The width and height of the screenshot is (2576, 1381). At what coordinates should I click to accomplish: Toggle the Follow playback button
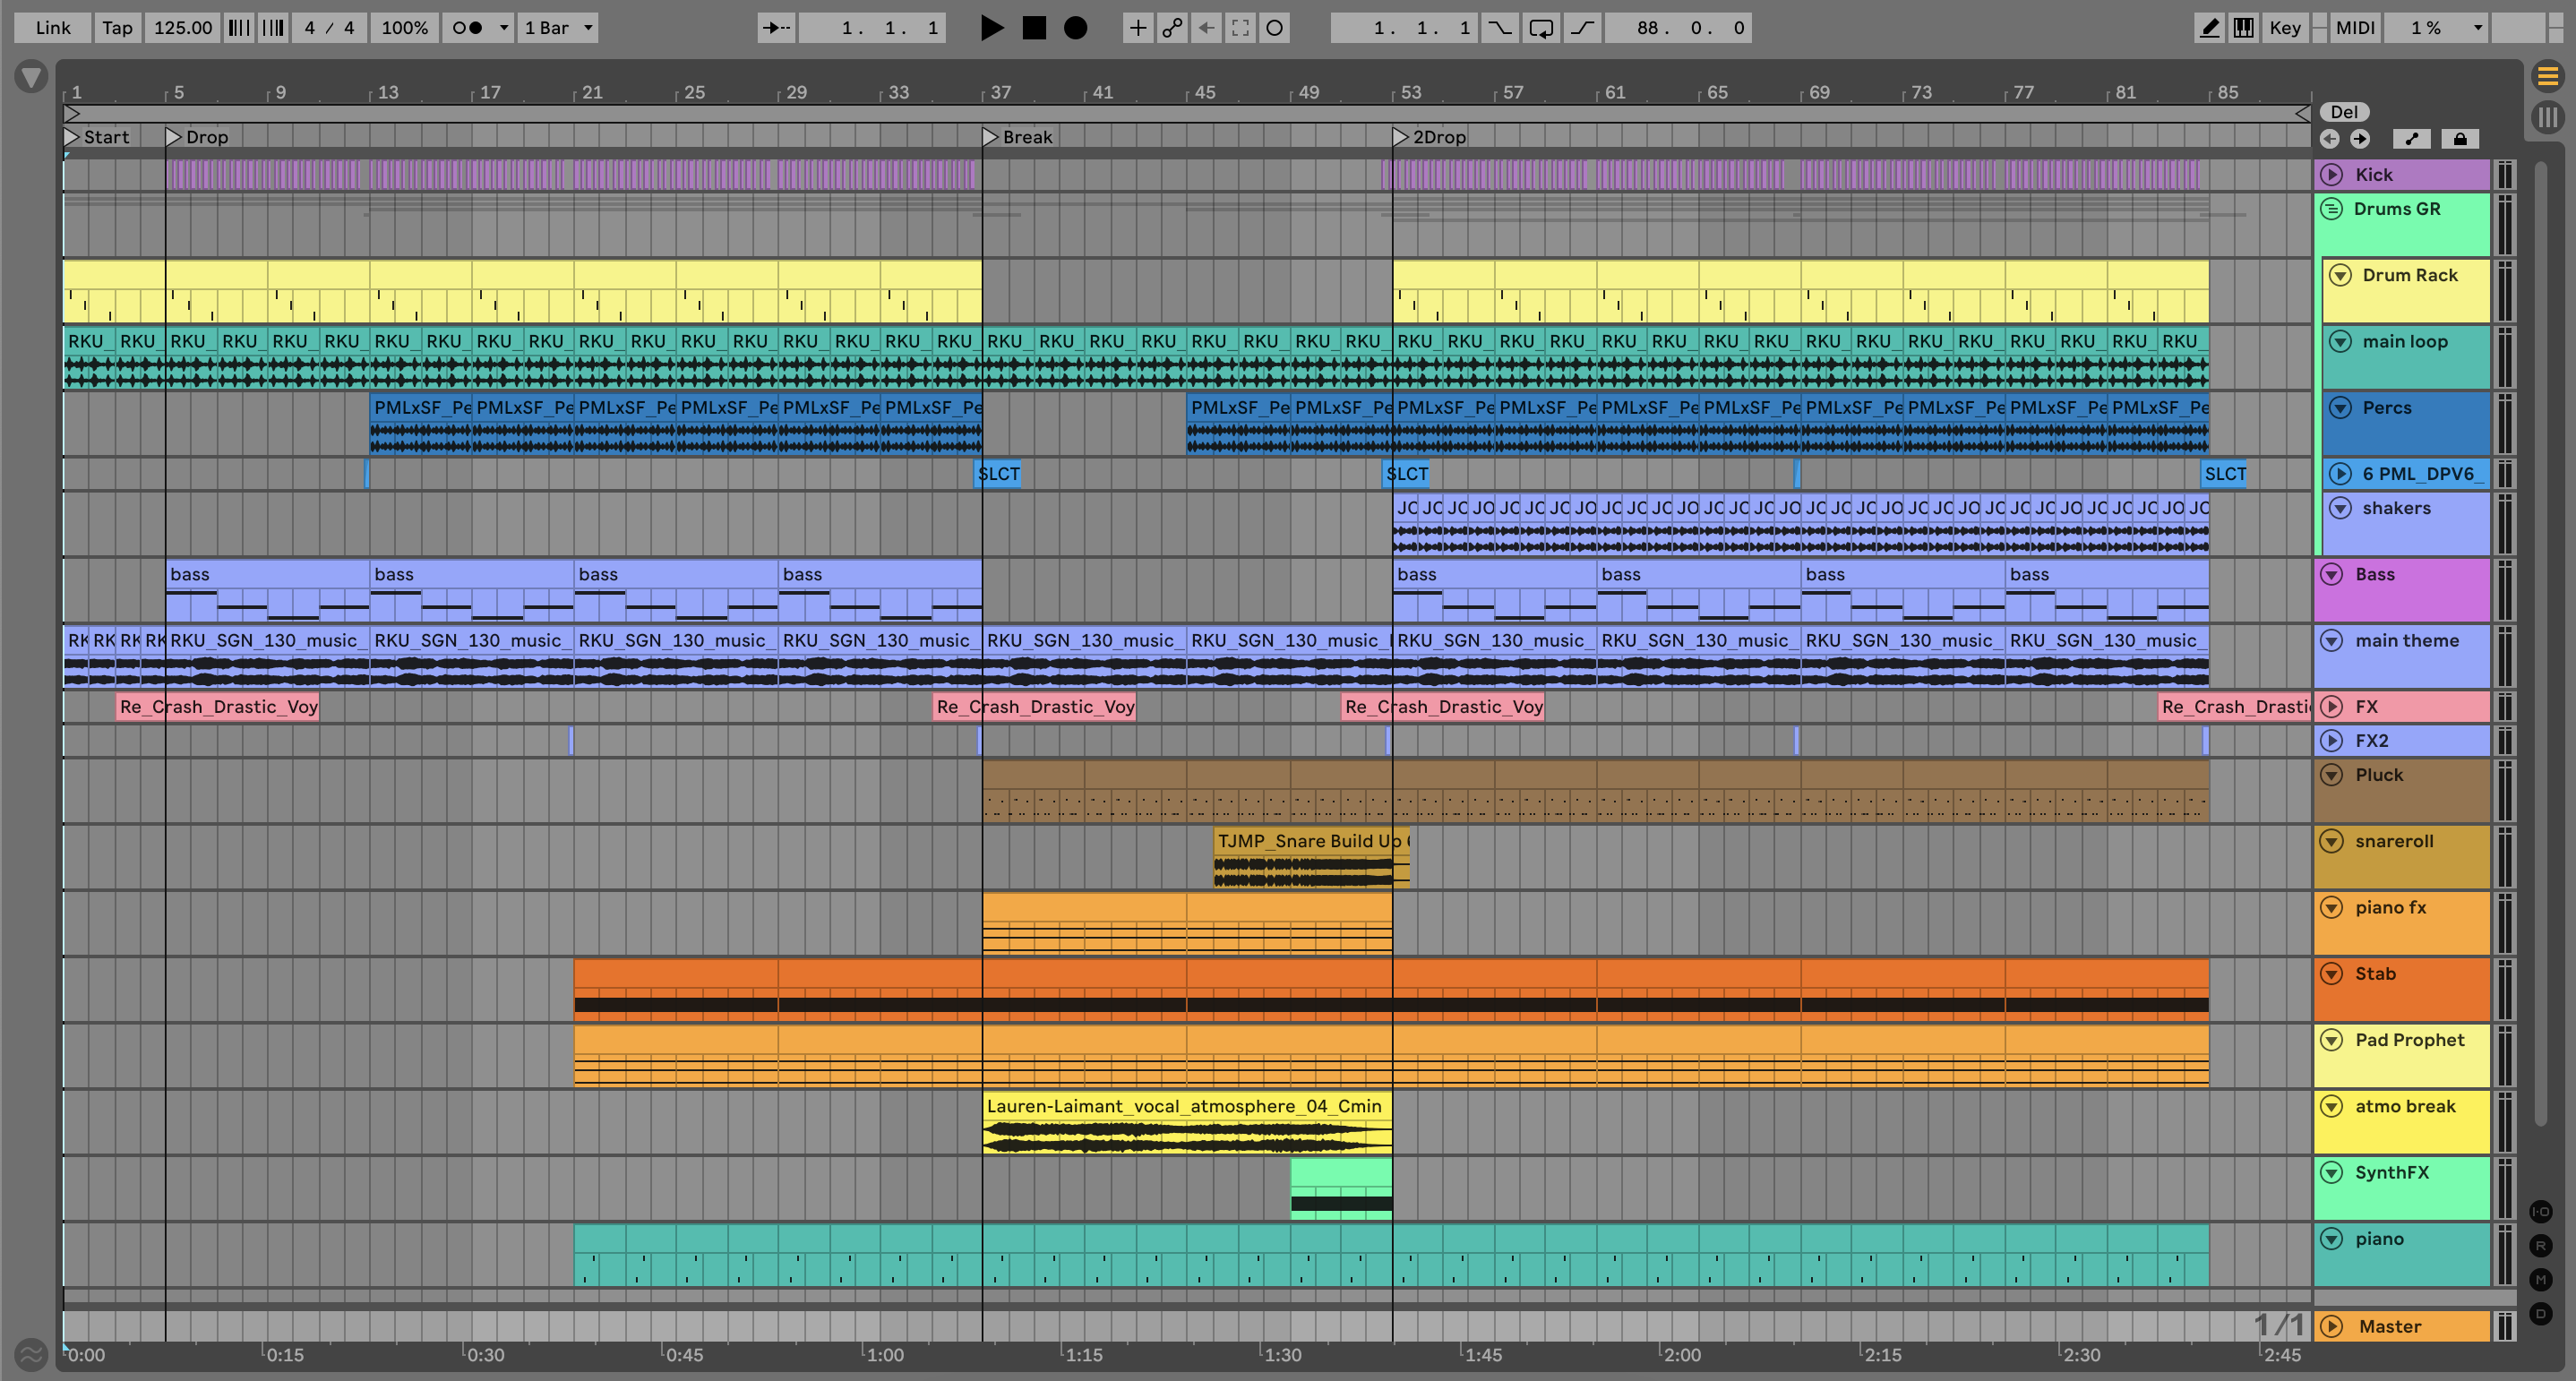point(776,28)
